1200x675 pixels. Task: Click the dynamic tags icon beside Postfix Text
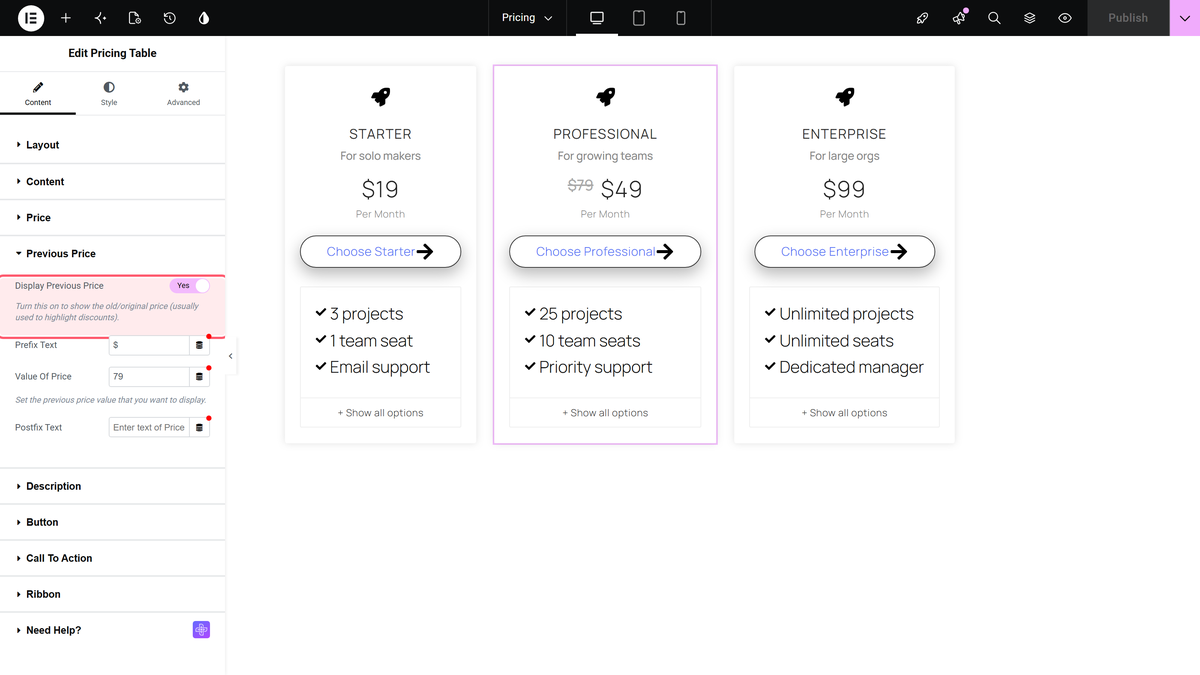199,428
